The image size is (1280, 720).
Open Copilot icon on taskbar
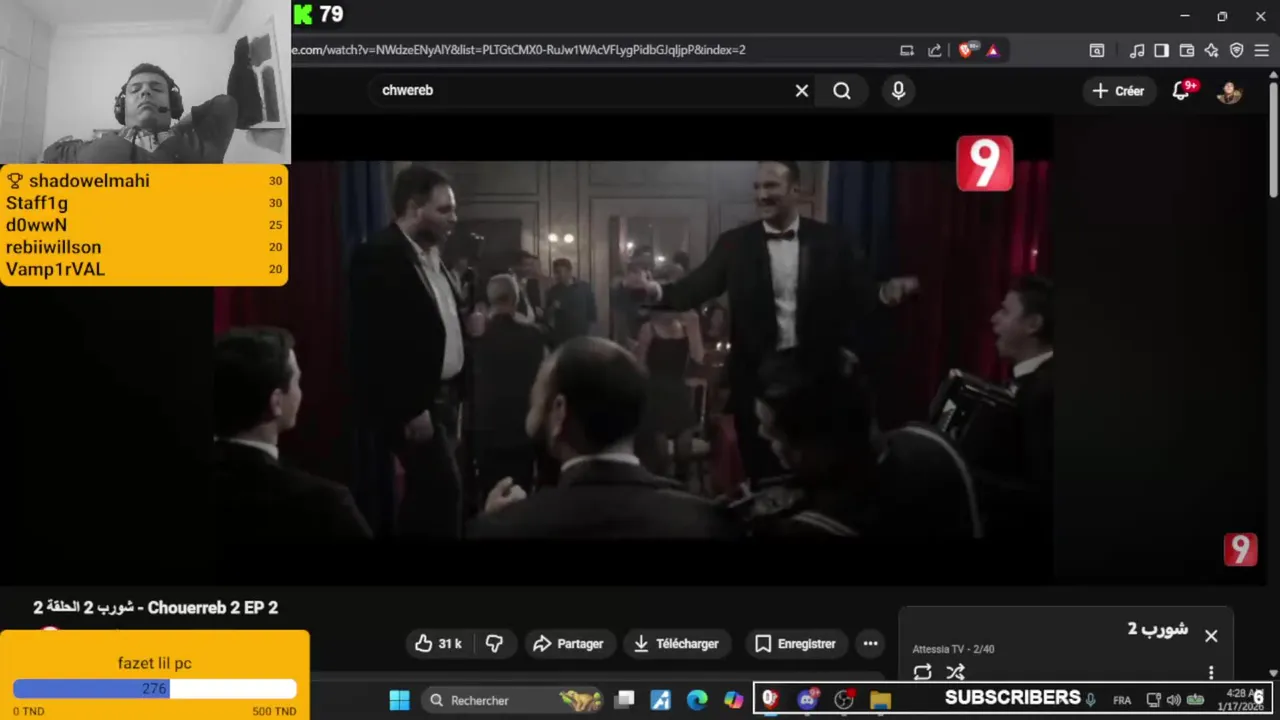click(x=733, y=701)
